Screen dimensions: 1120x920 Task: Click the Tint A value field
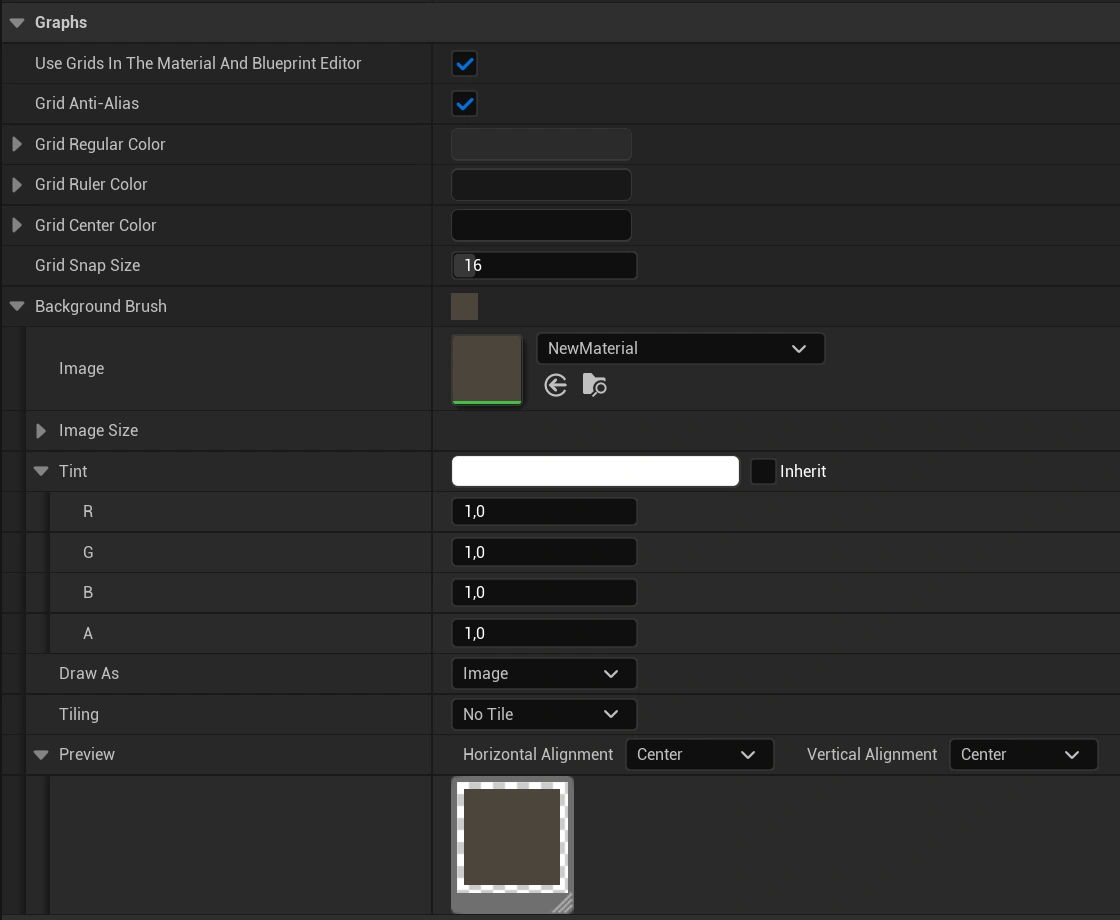(x=544, y=633)
